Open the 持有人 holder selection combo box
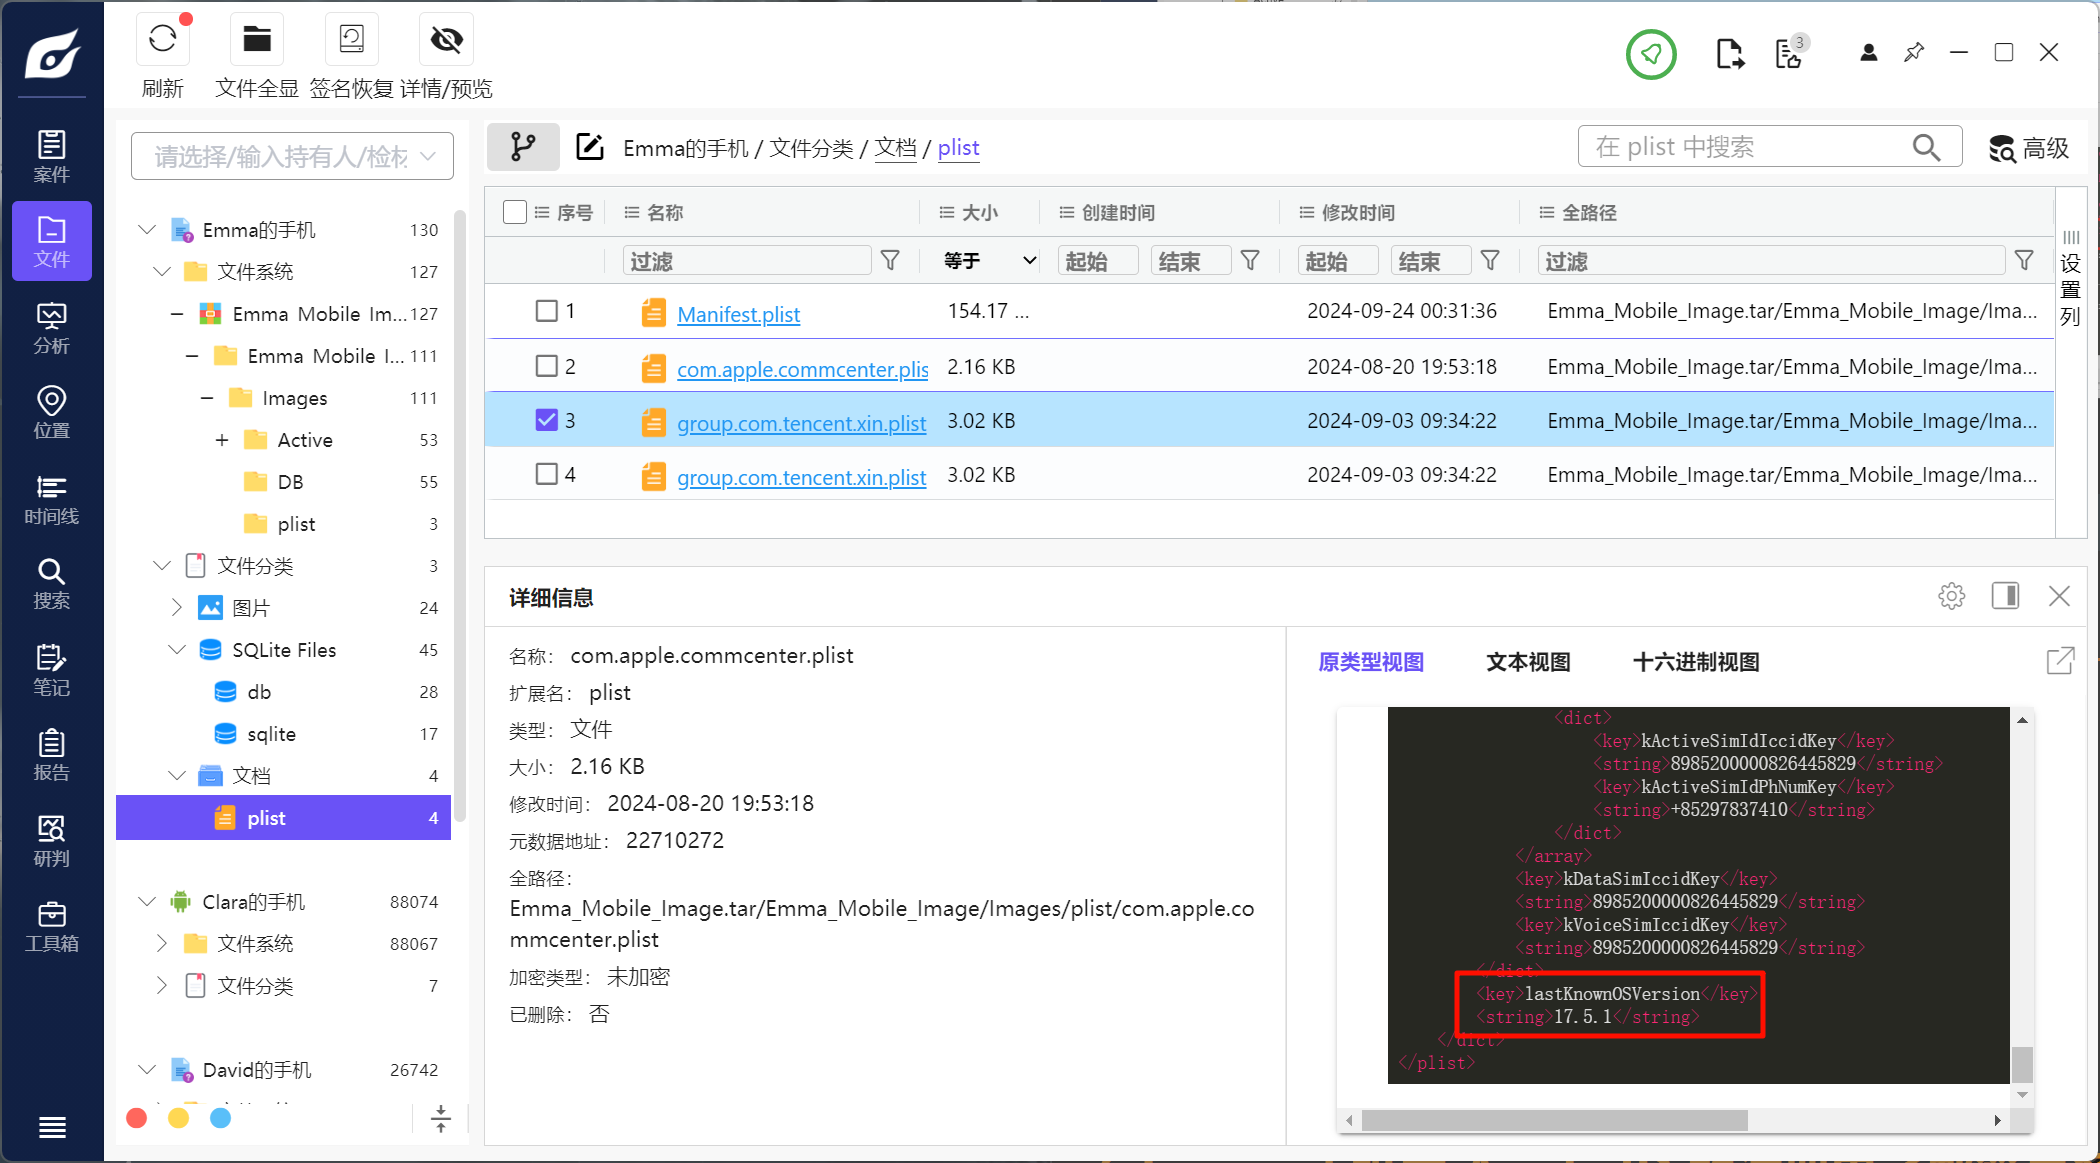The image size is (2100, 1163). click(x=292, y=156)
